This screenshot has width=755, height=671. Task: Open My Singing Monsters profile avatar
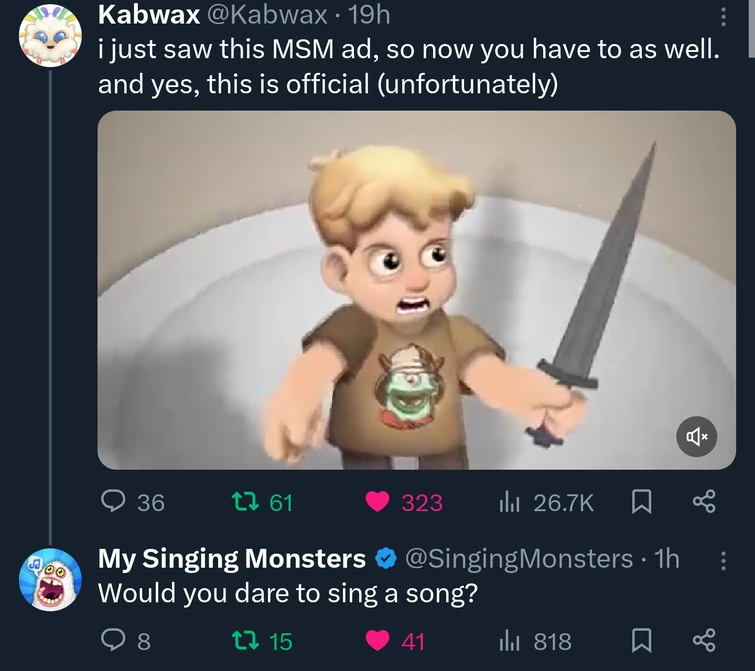tap(49, 580)
